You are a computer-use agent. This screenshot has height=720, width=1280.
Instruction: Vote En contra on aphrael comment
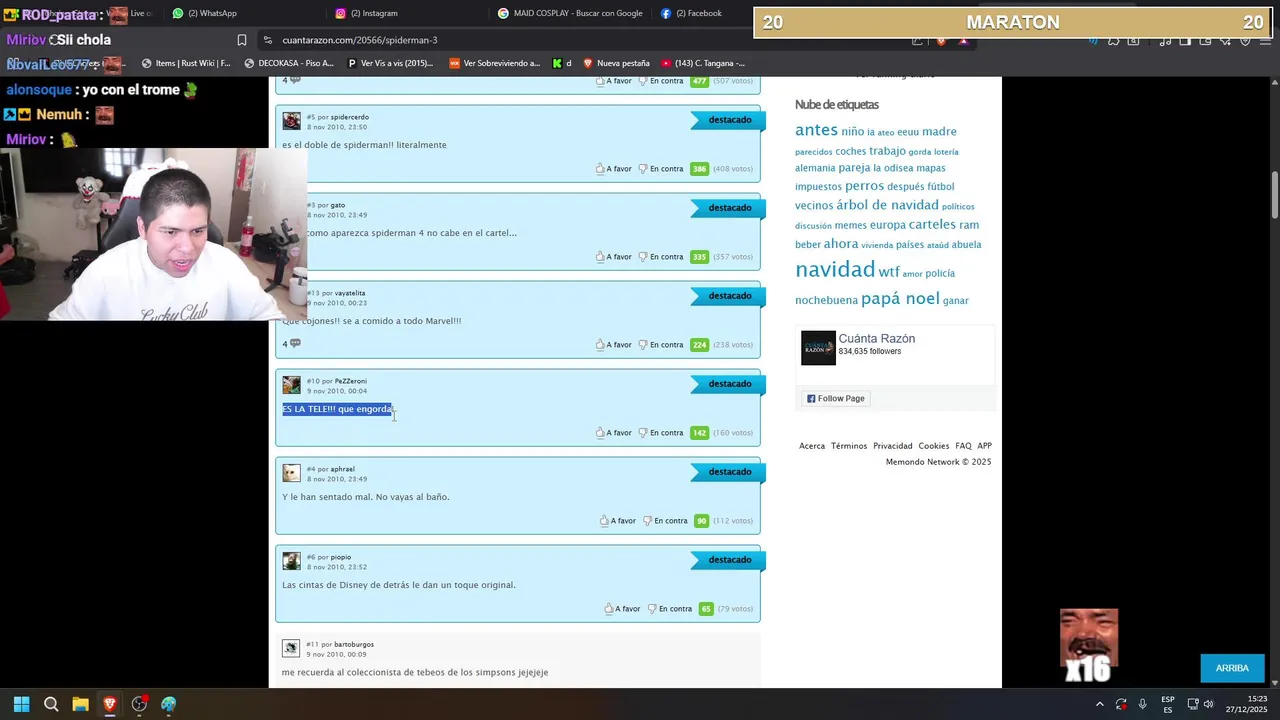tap(665, 521)
